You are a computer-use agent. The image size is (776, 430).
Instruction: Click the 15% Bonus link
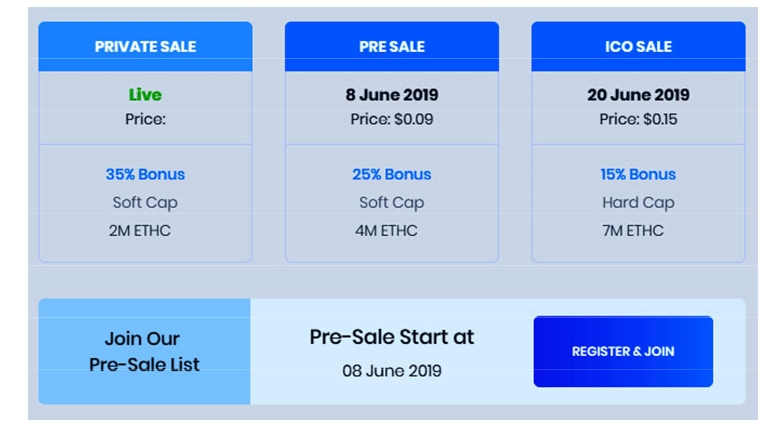pos(638,174)
